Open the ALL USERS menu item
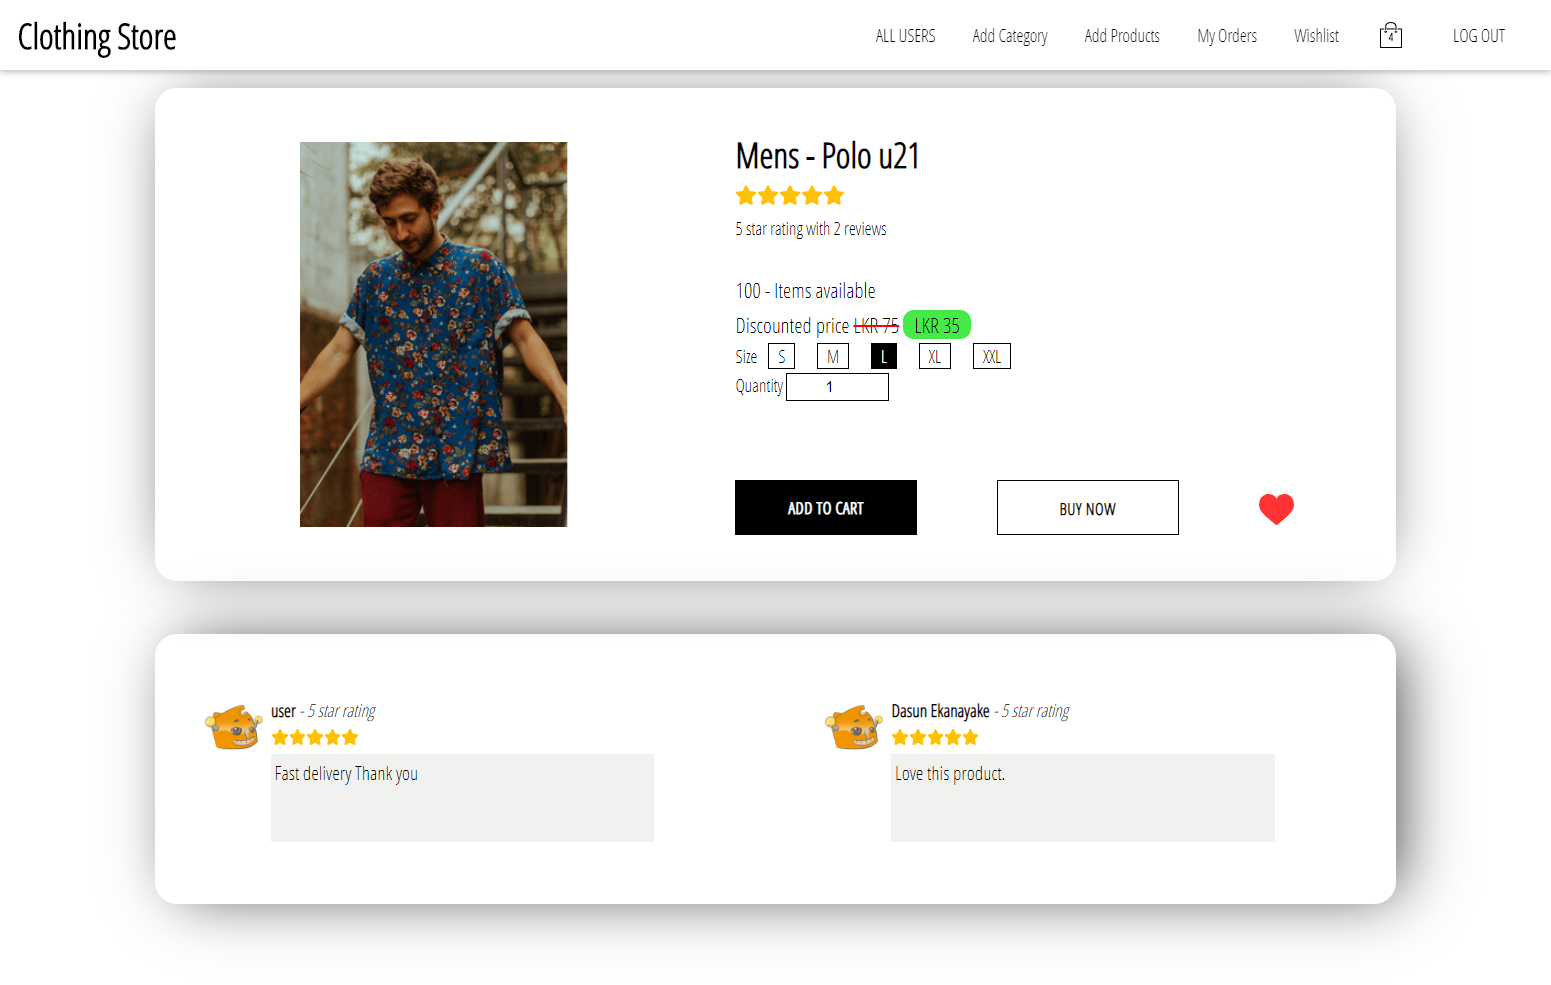 905,36
